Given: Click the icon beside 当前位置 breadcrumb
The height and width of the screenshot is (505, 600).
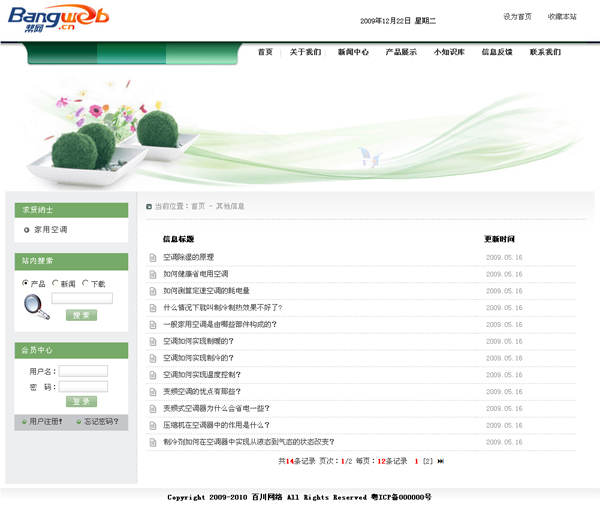Looking at the screenshot, I should 149,207.
